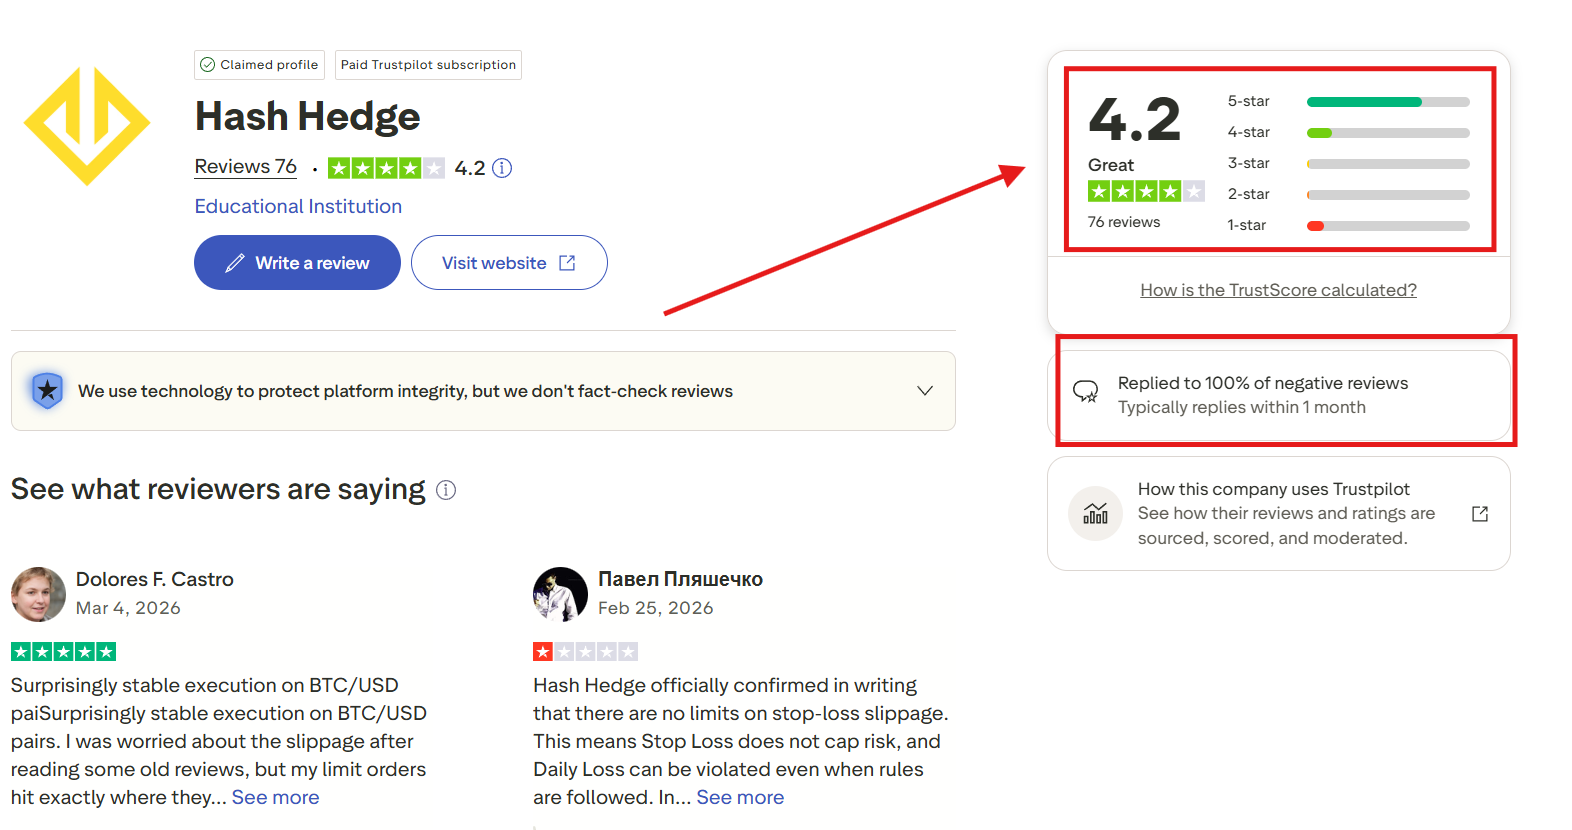Open How is the TrustScore calculated link
Viewport: 1572px width, 830px height.
[x=1278, y=290]
